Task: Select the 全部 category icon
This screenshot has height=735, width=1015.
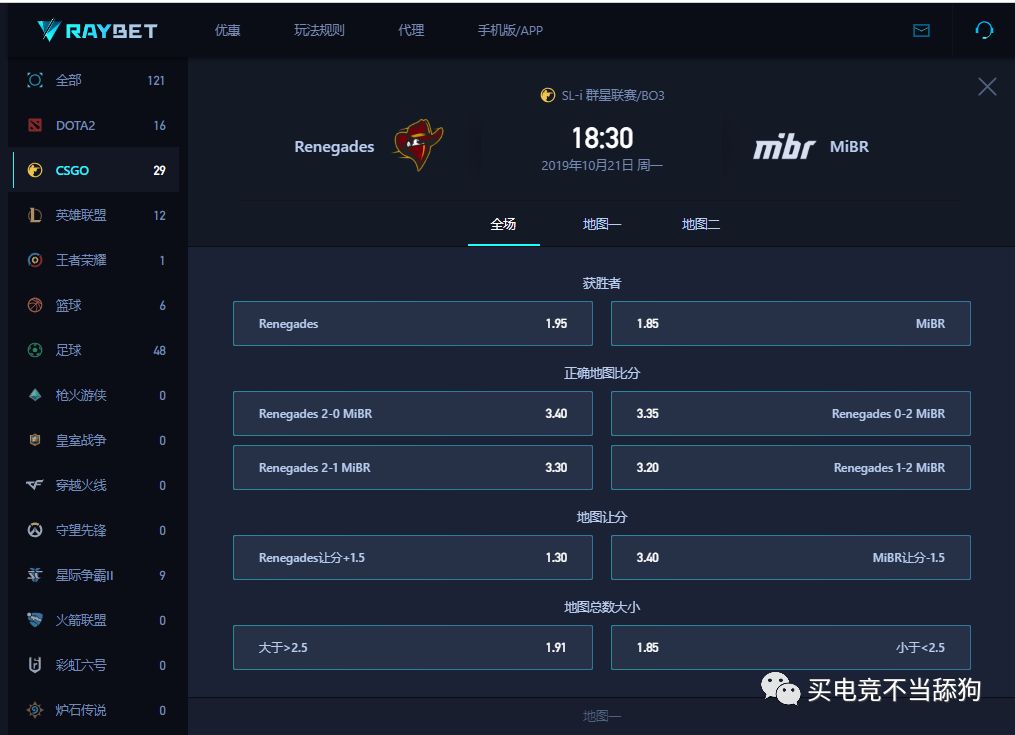Action: (x=35, y=80)
